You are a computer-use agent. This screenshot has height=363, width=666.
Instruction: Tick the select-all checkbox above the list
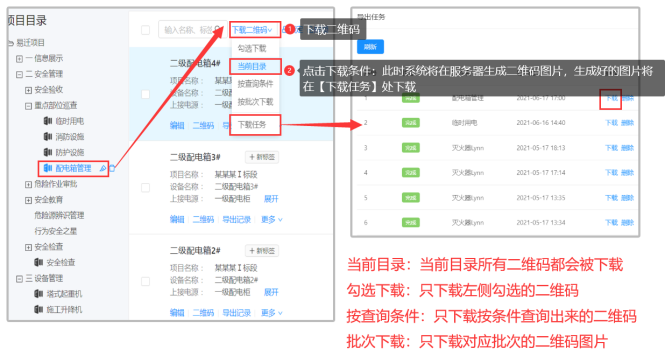[x=145, y=30]
